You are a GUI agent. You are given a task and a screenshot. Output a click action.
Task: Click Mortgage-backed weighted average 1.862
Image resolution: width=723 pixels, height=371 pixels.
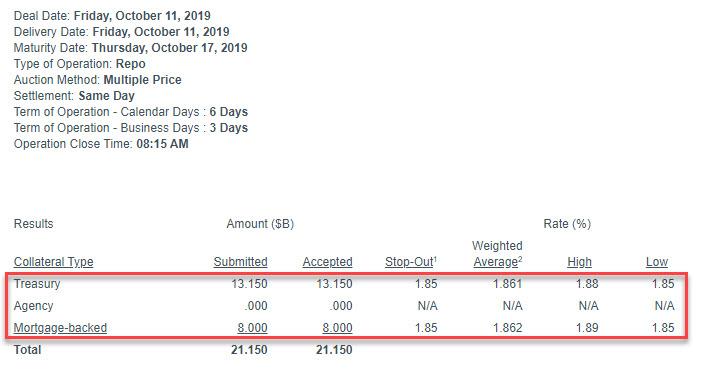coord(507,328)
